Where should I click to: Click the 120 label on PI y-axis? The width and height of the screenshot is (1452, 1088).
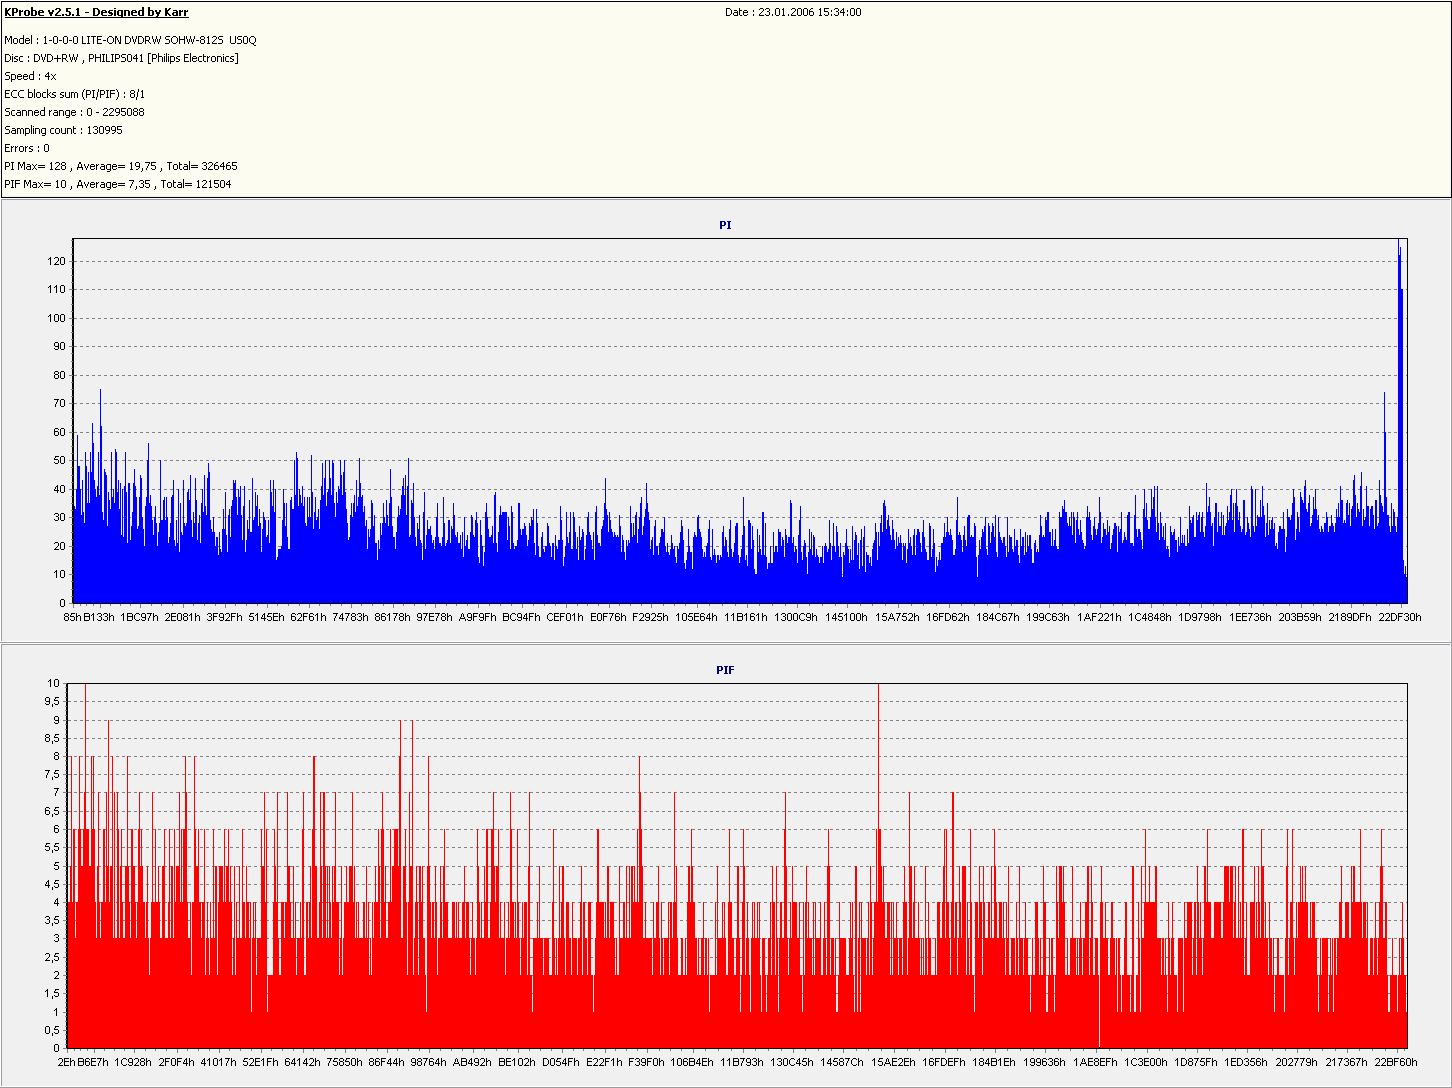pyautogui.click(x=56, y=261)
